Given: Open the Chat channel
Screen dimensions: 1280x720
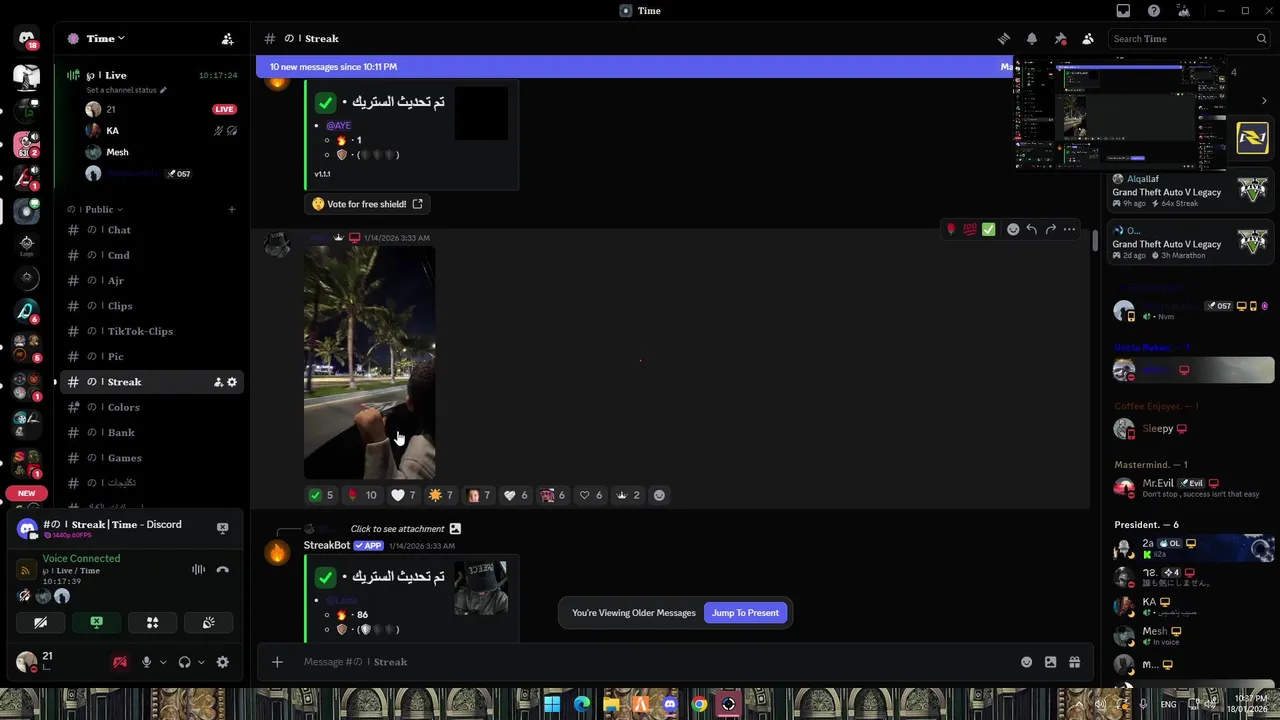Looking at the screenshot, I should point(152,230).
